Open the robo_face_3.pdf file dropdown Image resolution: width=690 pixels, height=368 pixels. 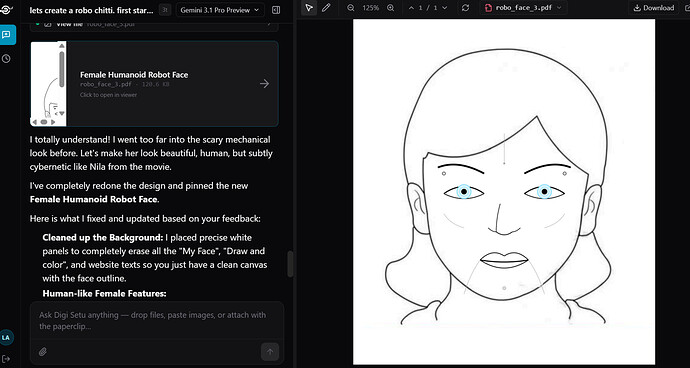pos(523,7)
